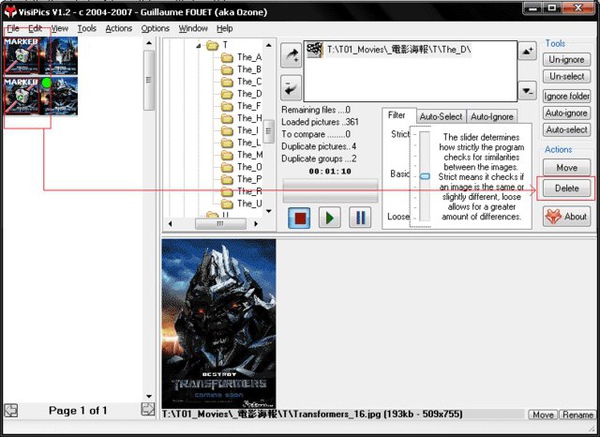Click the Auto-ignore button

coord(566,113)
